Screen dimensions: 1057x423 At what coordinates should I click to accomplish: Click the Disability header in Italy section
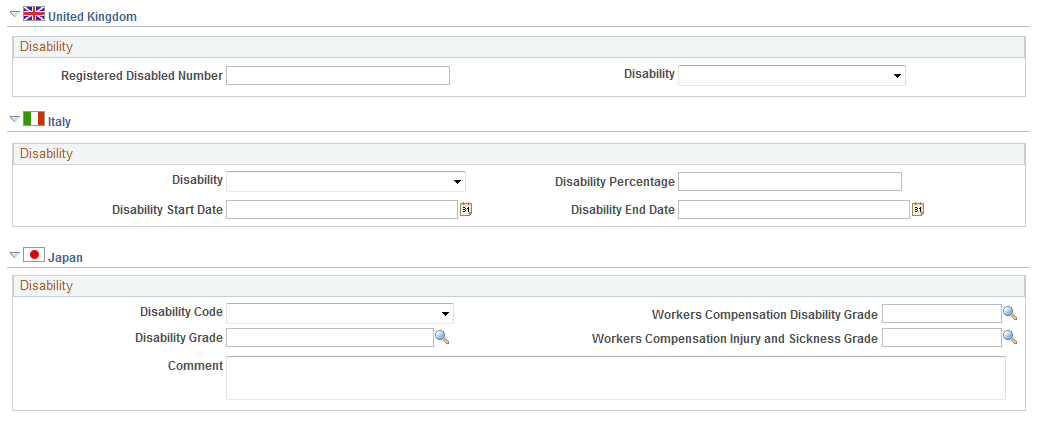click(x=46, y=153)
